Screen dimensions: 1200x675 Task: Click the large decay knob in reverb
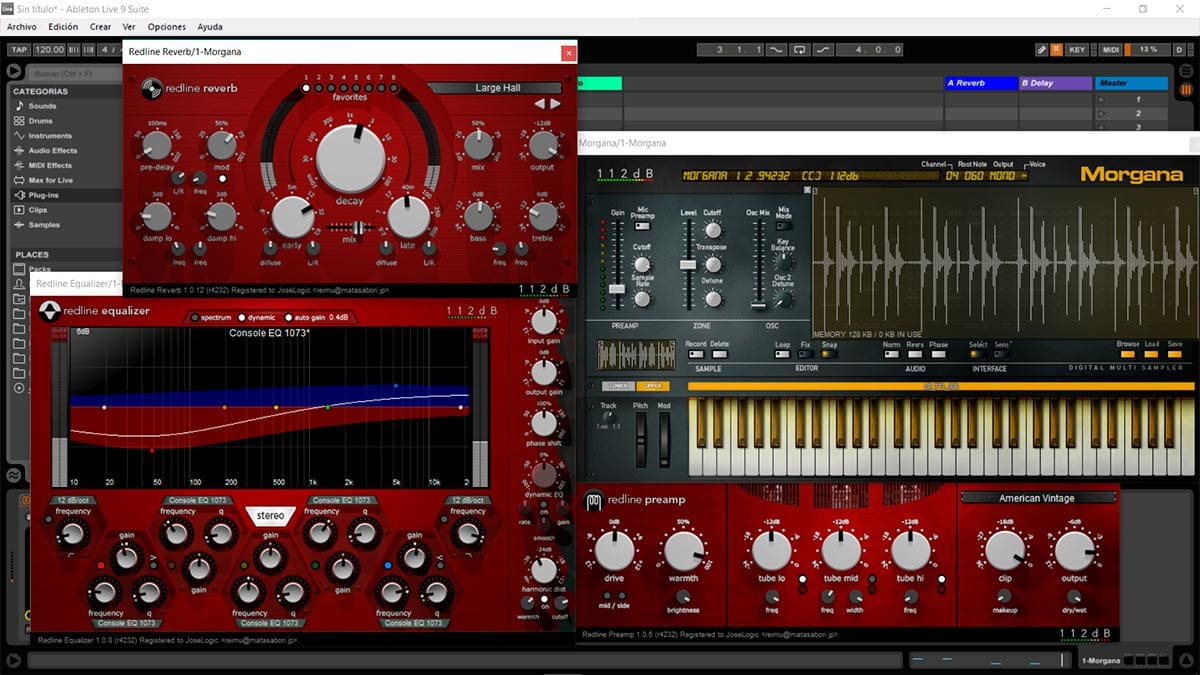click(x=350, y=158)
